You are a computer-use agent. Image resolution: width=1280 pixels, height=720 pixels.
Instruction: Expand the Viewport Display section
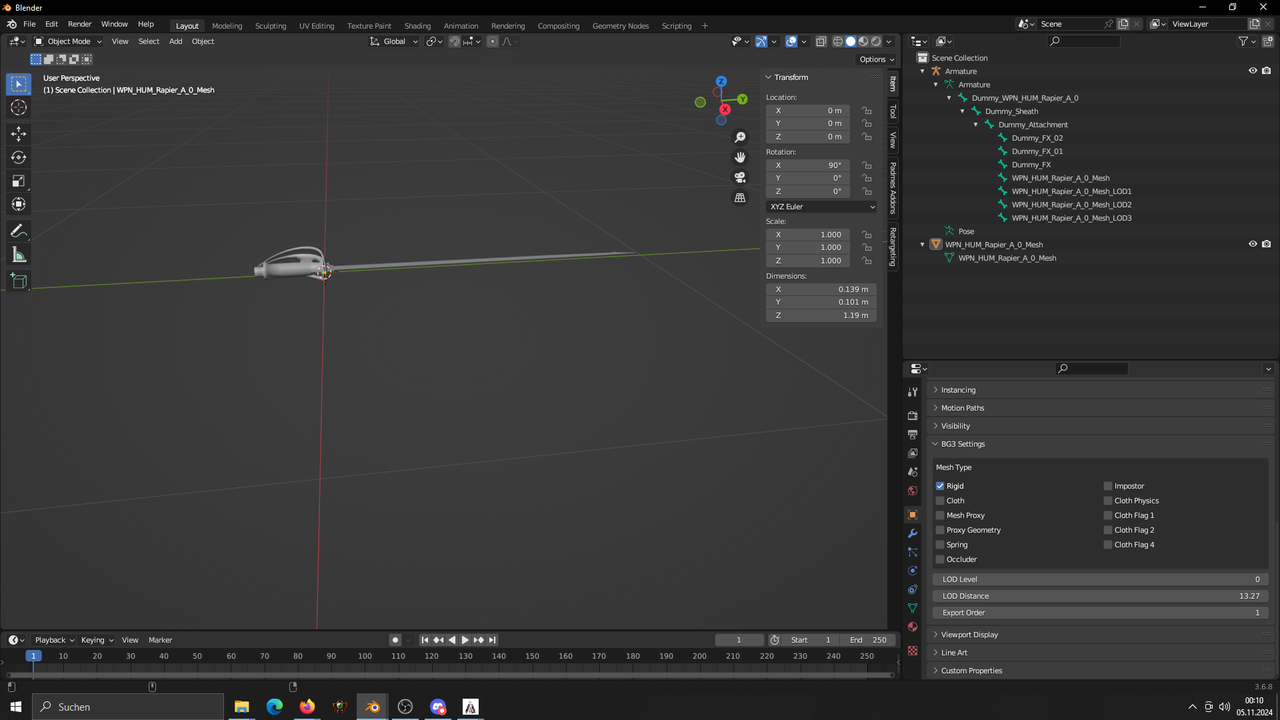970,634
